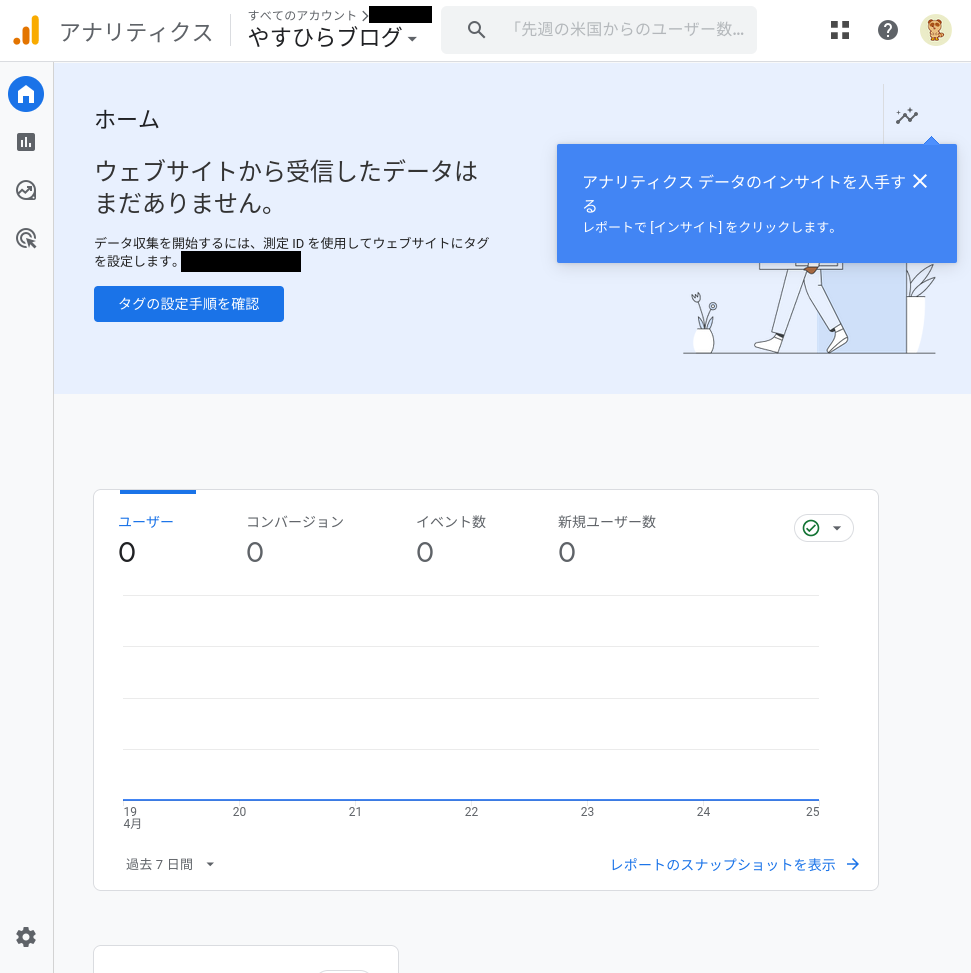This screenshot has height=973, width=971.
Task: Open the Insights sparkline icon
Action: 907,117
